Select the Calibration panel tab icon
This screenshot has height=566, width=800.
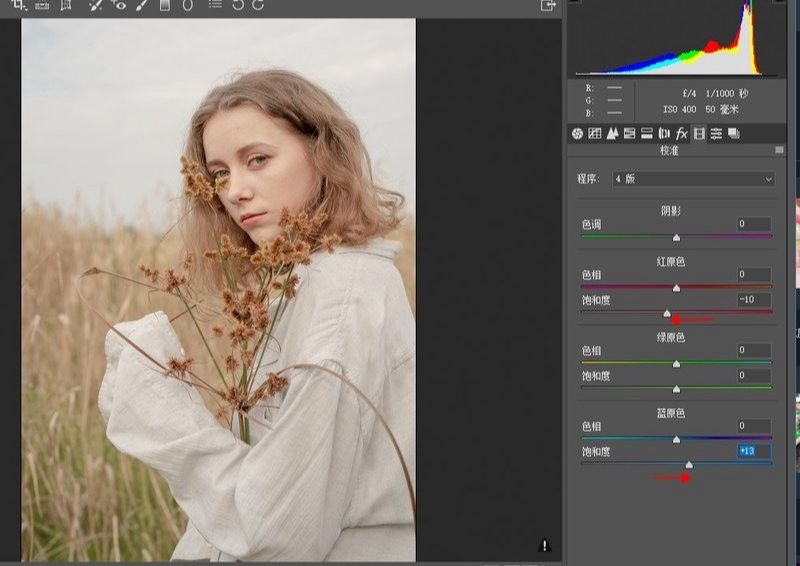699,134
